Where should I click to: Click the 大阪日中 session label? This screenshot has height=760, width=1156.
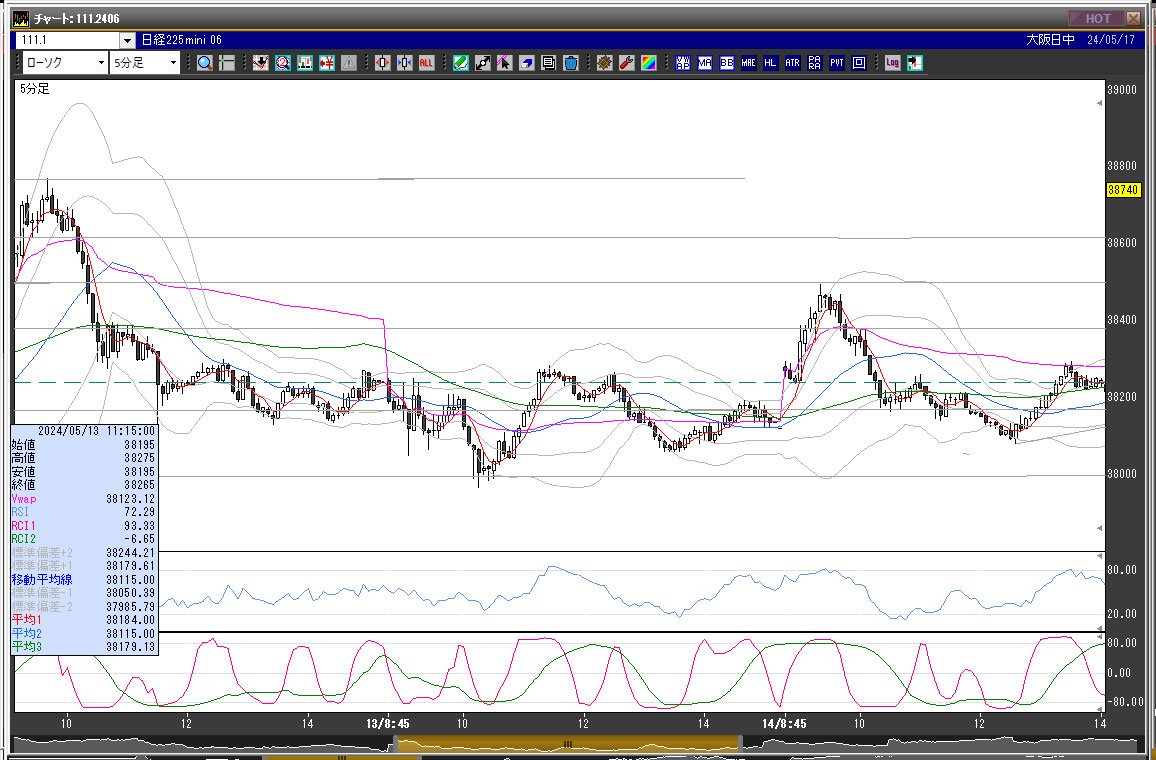[1050, 40]
